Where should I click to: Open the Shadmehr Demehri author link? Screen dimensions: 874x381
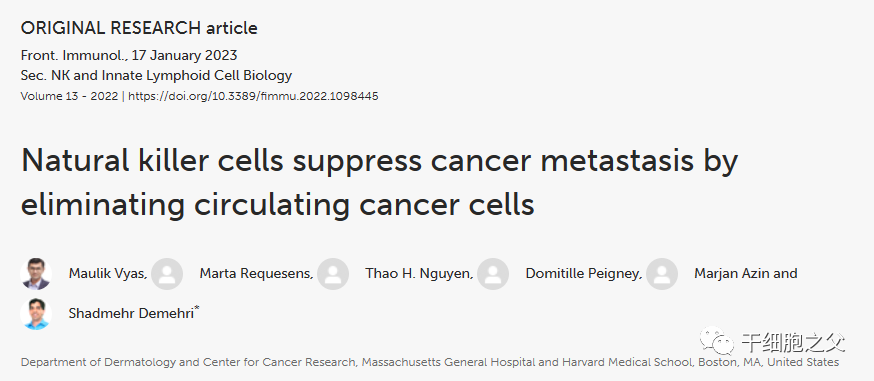click(131, 314)
